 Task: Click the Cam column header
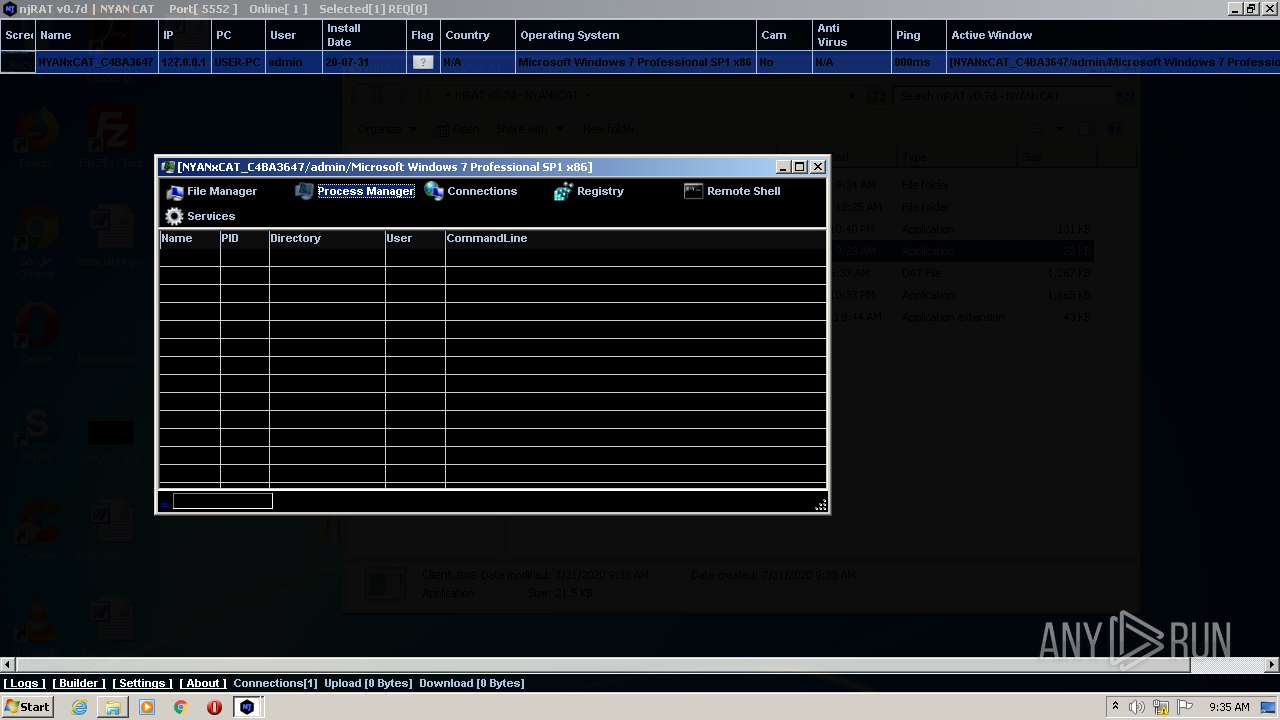point(784,35)
